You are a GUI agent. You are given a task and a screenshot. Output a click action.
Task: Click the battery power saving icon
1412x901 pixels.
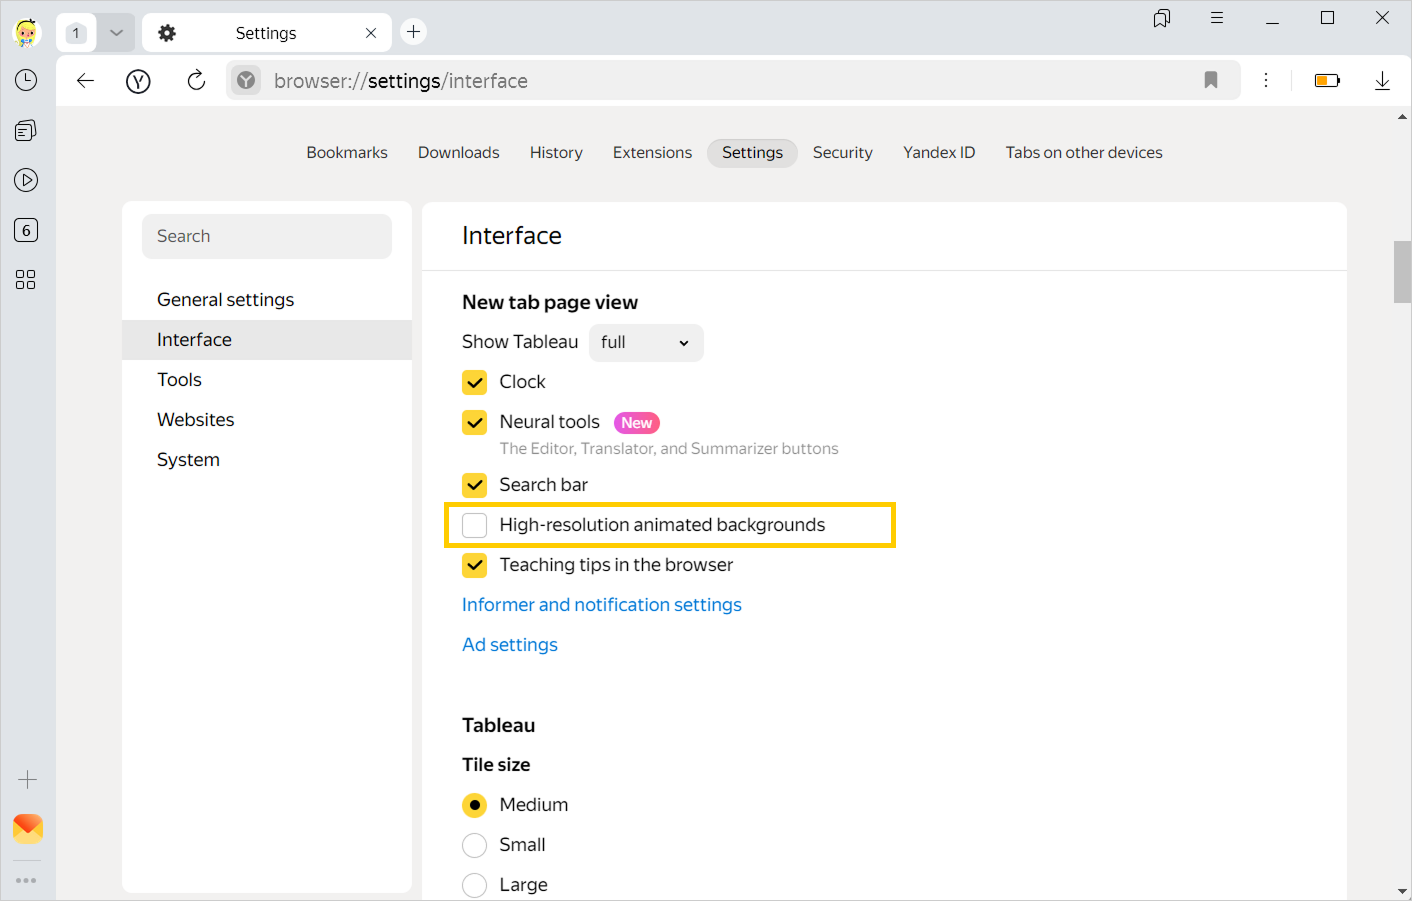click(1327, 81)
